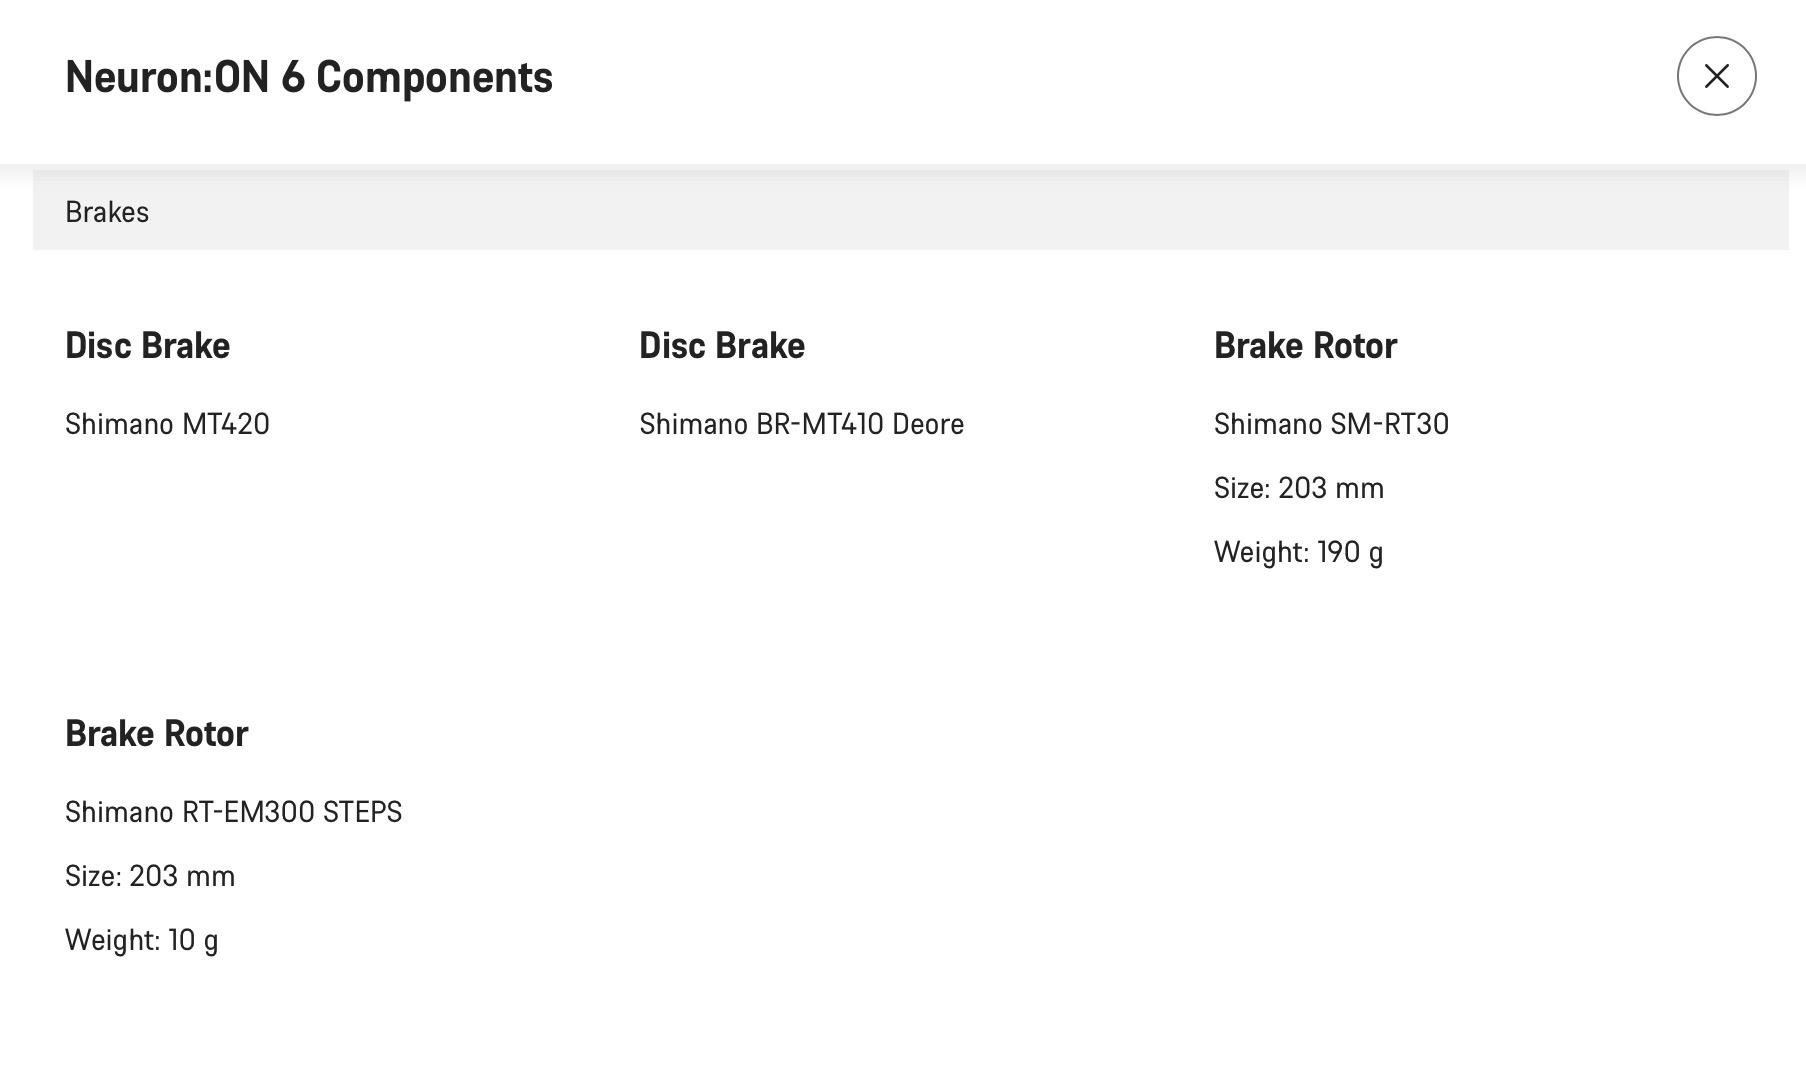
Task: Click the word Brakes in the gray bar
Action: click(107, 212)
